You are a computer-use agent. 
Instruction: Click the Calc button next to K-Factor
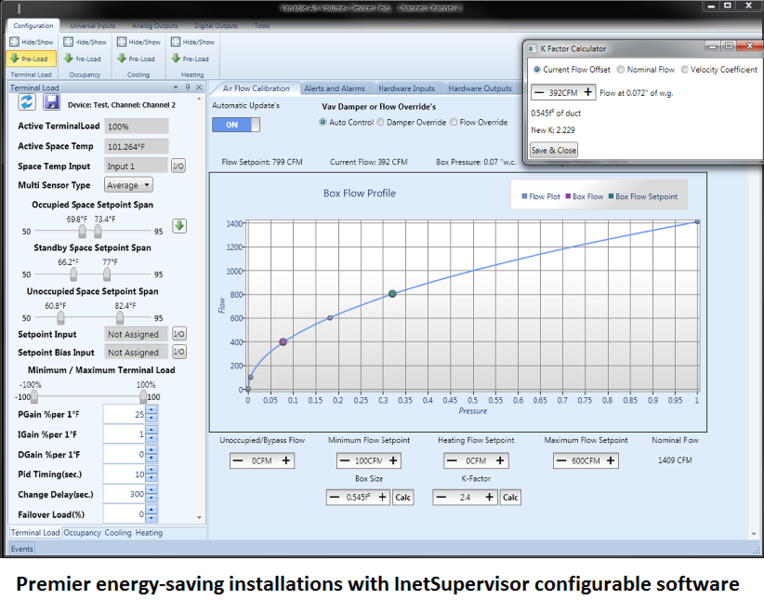click(x=510, y=497)
